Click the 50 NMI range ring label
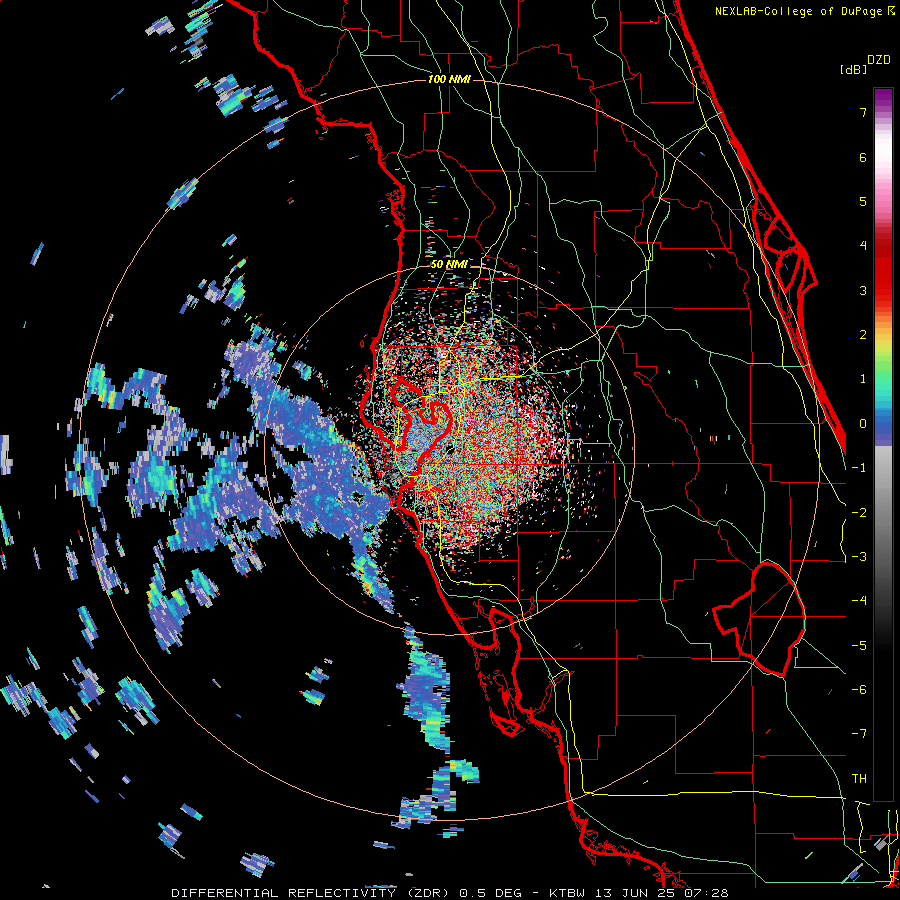 point(449,265)
